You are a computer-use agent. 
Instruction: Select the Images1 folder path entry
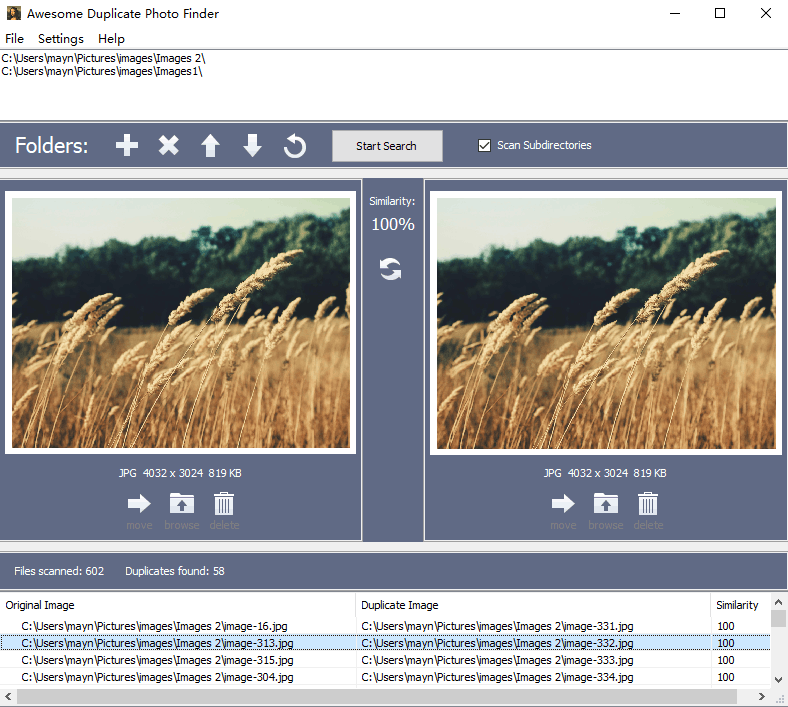click(x=102, y=71)
